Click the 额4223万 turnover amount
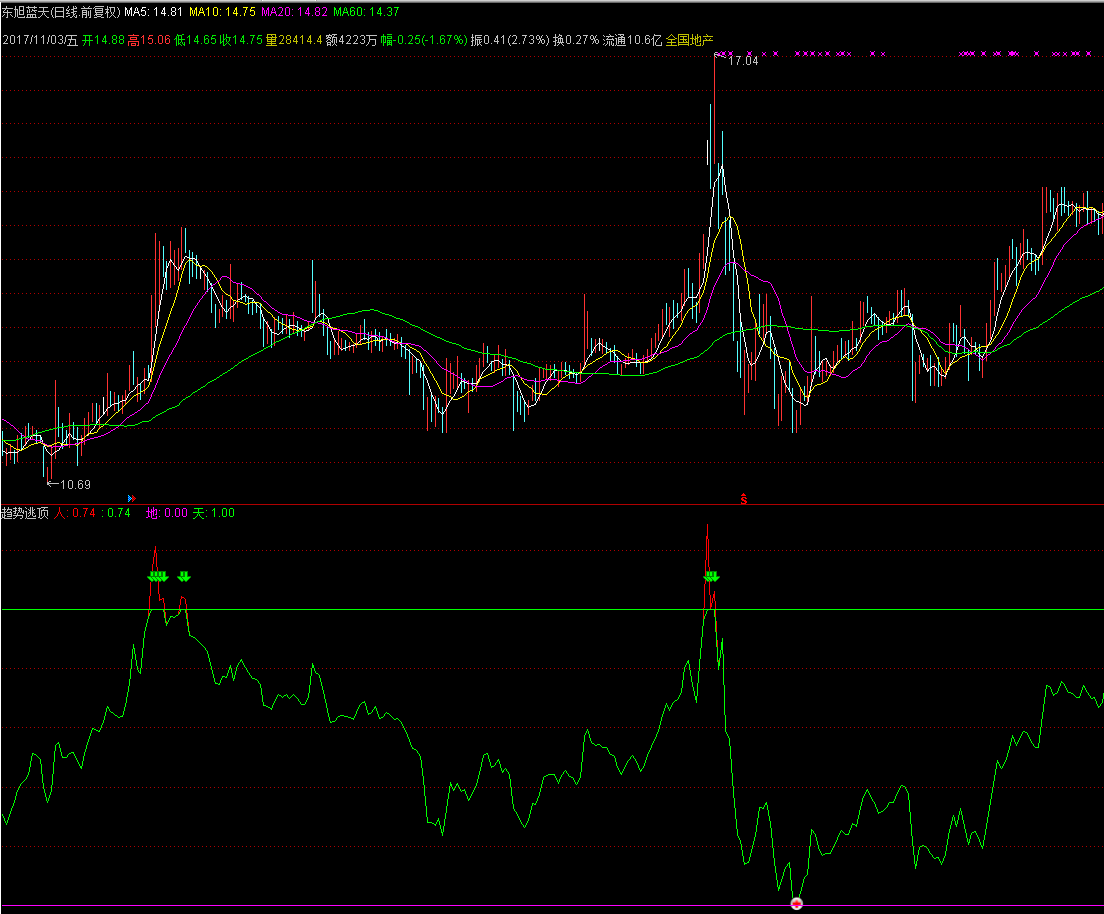 pyautogui.click(x=351, y=40)
